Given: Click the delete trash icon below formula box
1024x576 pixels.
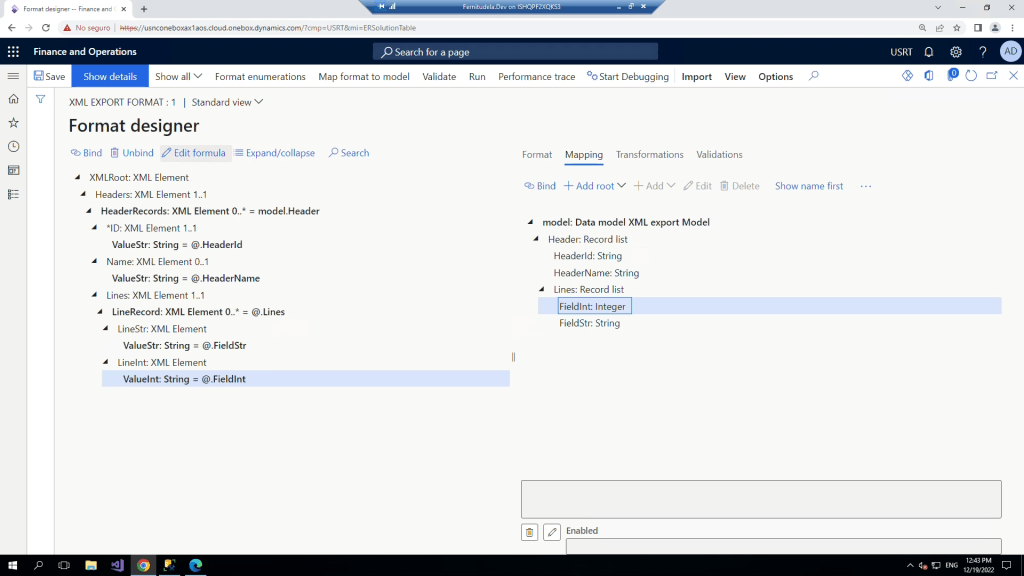Looking at the screenshot, I should 530,532.
